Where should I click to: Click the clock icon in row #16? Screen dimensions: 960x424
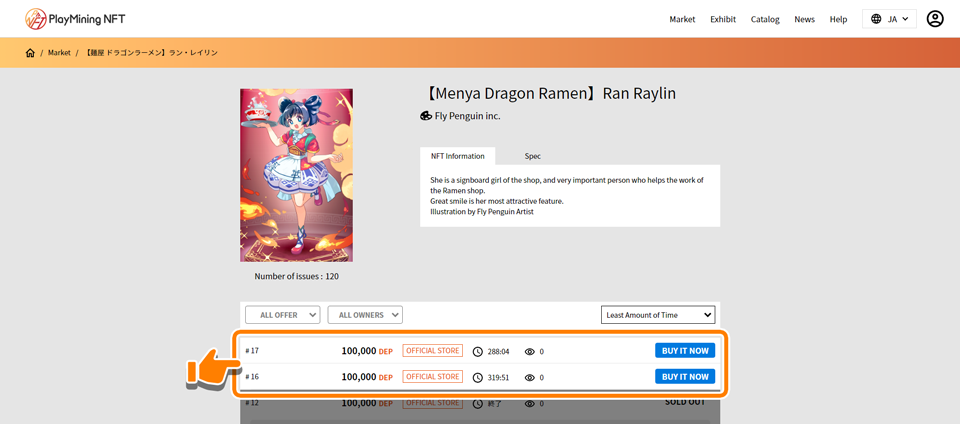click(x=478, y=377)
